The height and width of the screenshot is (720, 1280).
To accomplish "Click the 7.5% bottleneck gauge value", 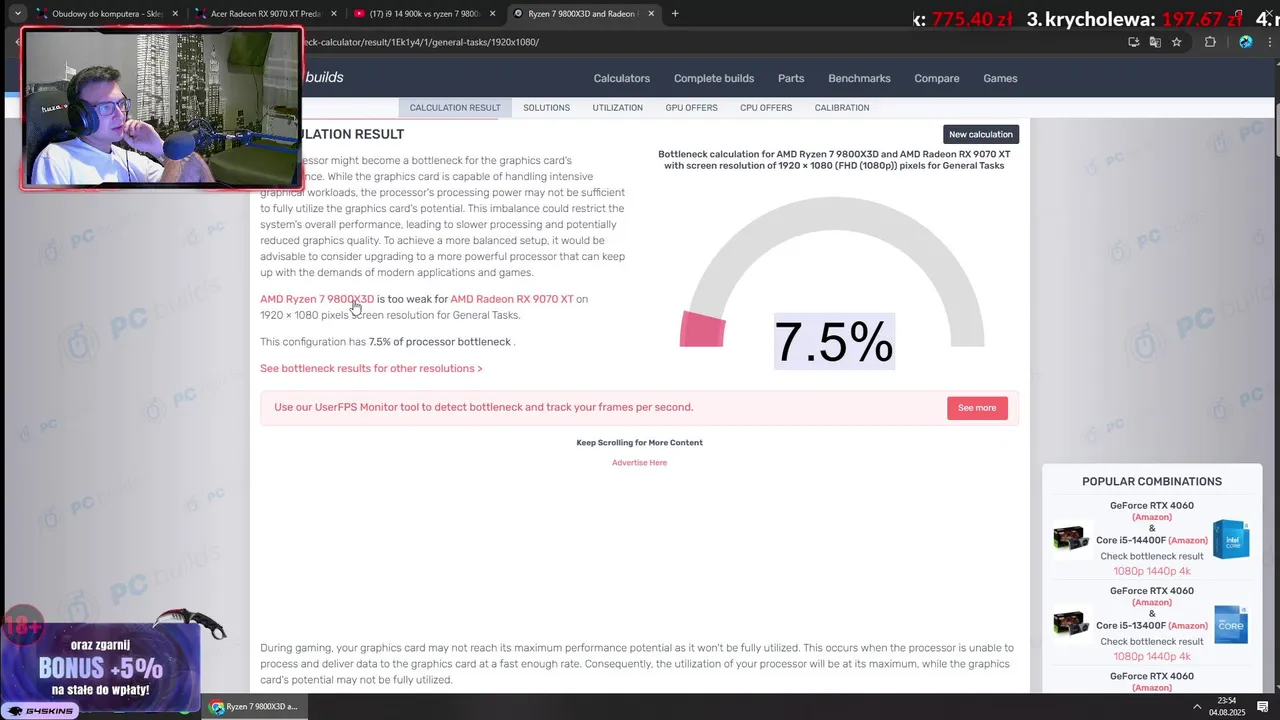I will coord(834,341).
